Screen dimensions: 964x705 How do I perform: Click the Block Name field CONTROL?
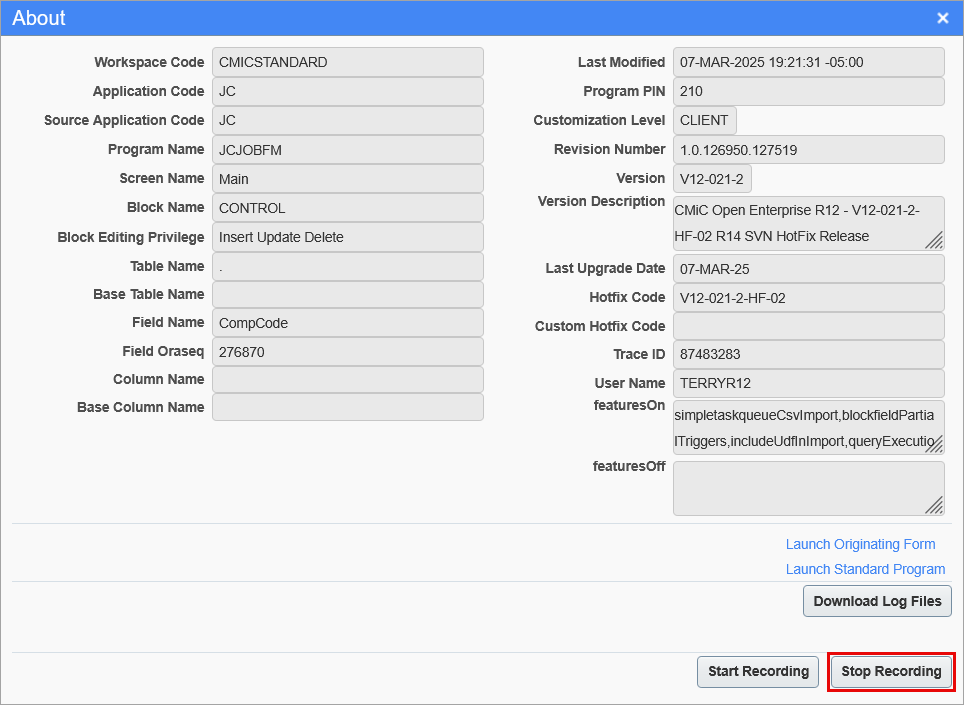[348, 208]
